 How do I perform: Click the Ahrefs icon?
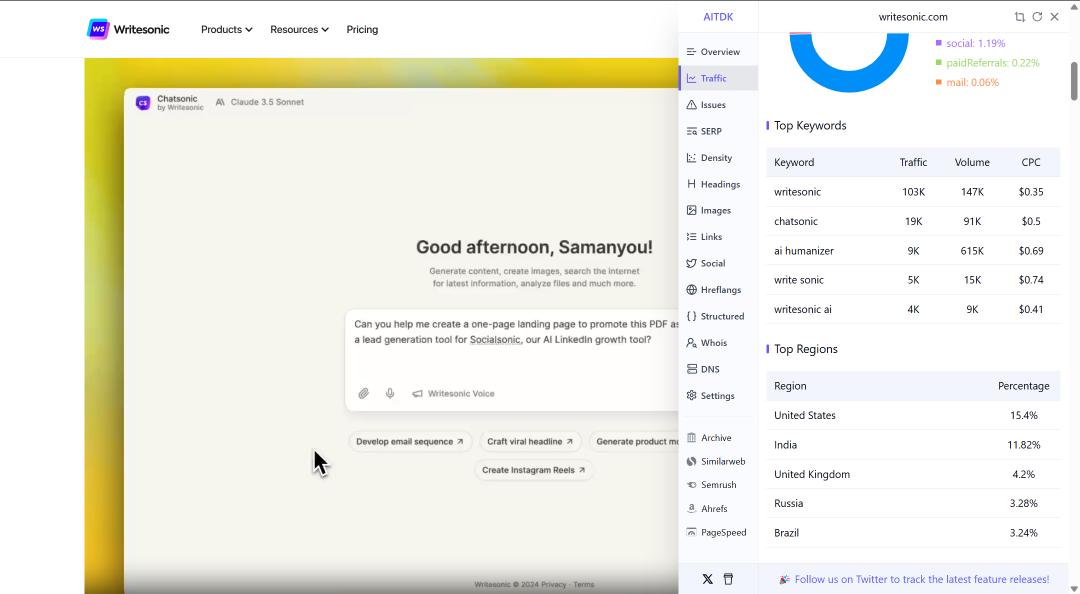pyautogui.click(x=692, y=509)
